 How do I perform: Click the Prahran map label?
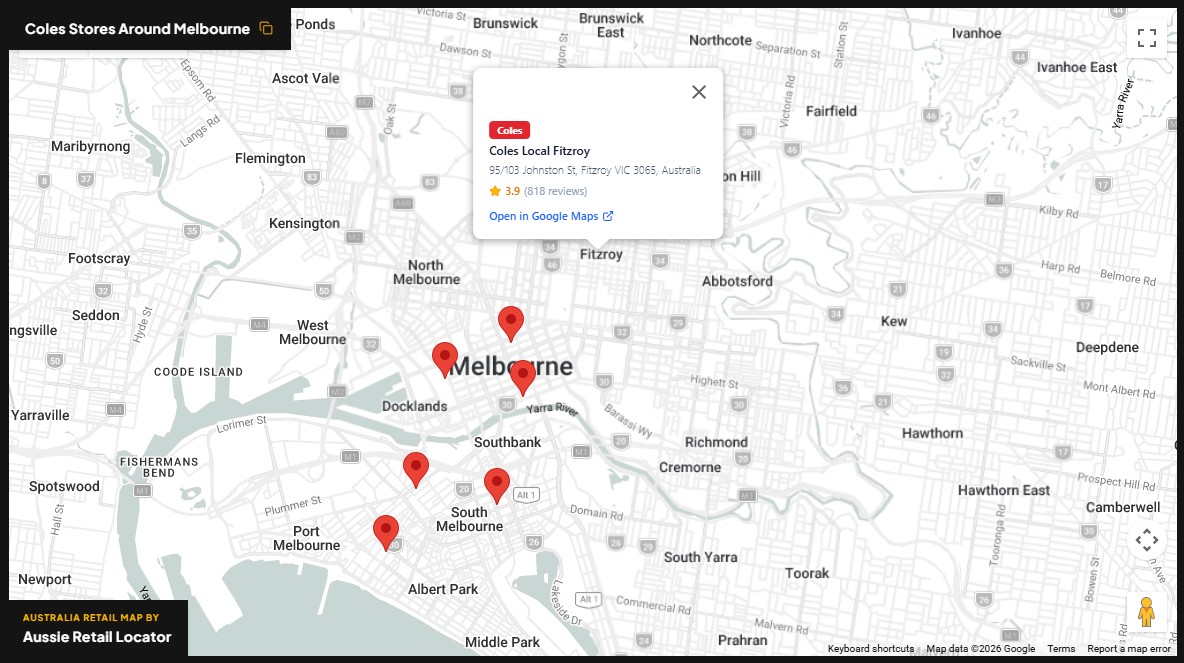pos(742,640)
